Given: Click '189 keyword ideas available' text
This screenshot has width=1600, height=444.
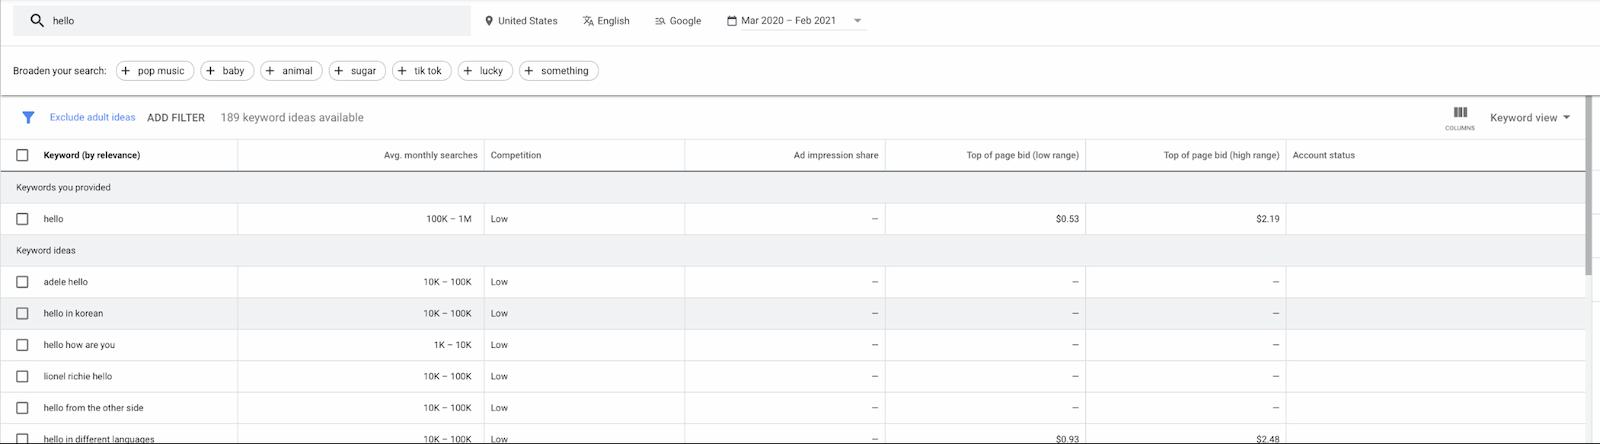Looking at the screenshot, I should point(292,118).
